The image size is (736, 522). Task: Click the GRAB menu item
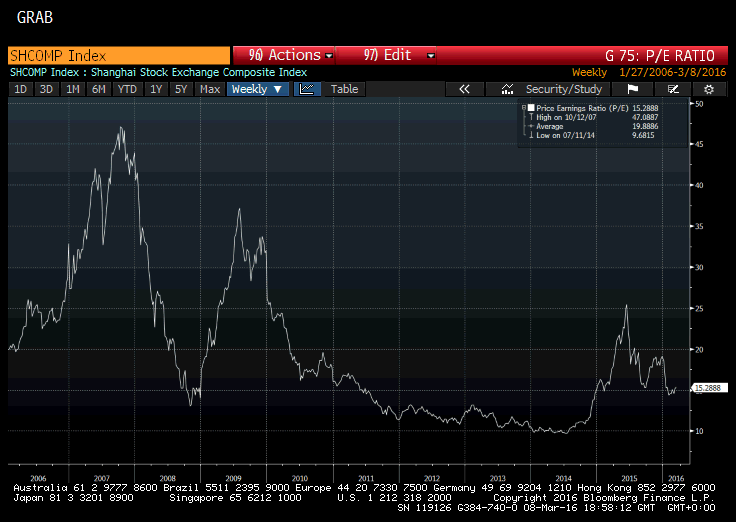(35, 18)
